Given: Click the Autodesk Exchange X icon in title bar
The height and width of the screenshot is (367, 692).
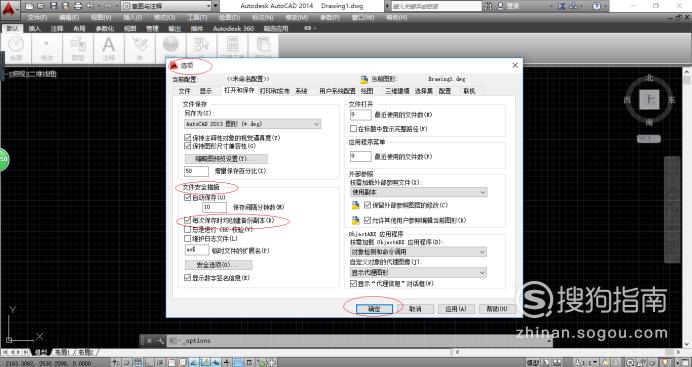Looking at the screenshot, I should click(x=561, y=6).
